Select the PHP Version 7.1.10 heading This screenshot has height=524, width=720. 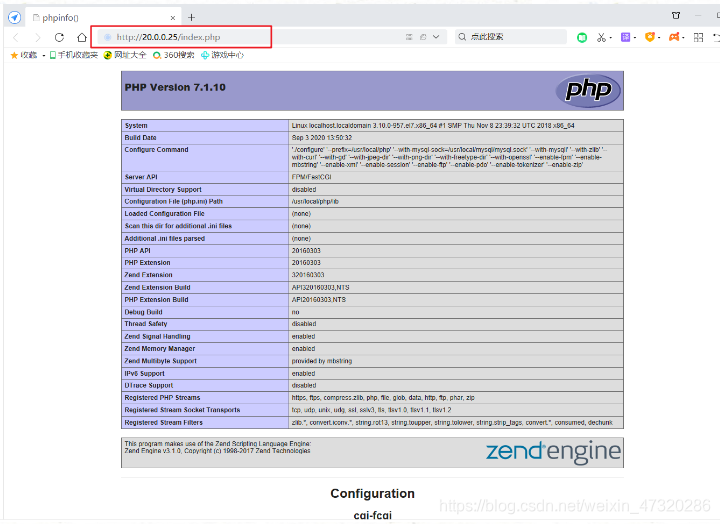175,87
